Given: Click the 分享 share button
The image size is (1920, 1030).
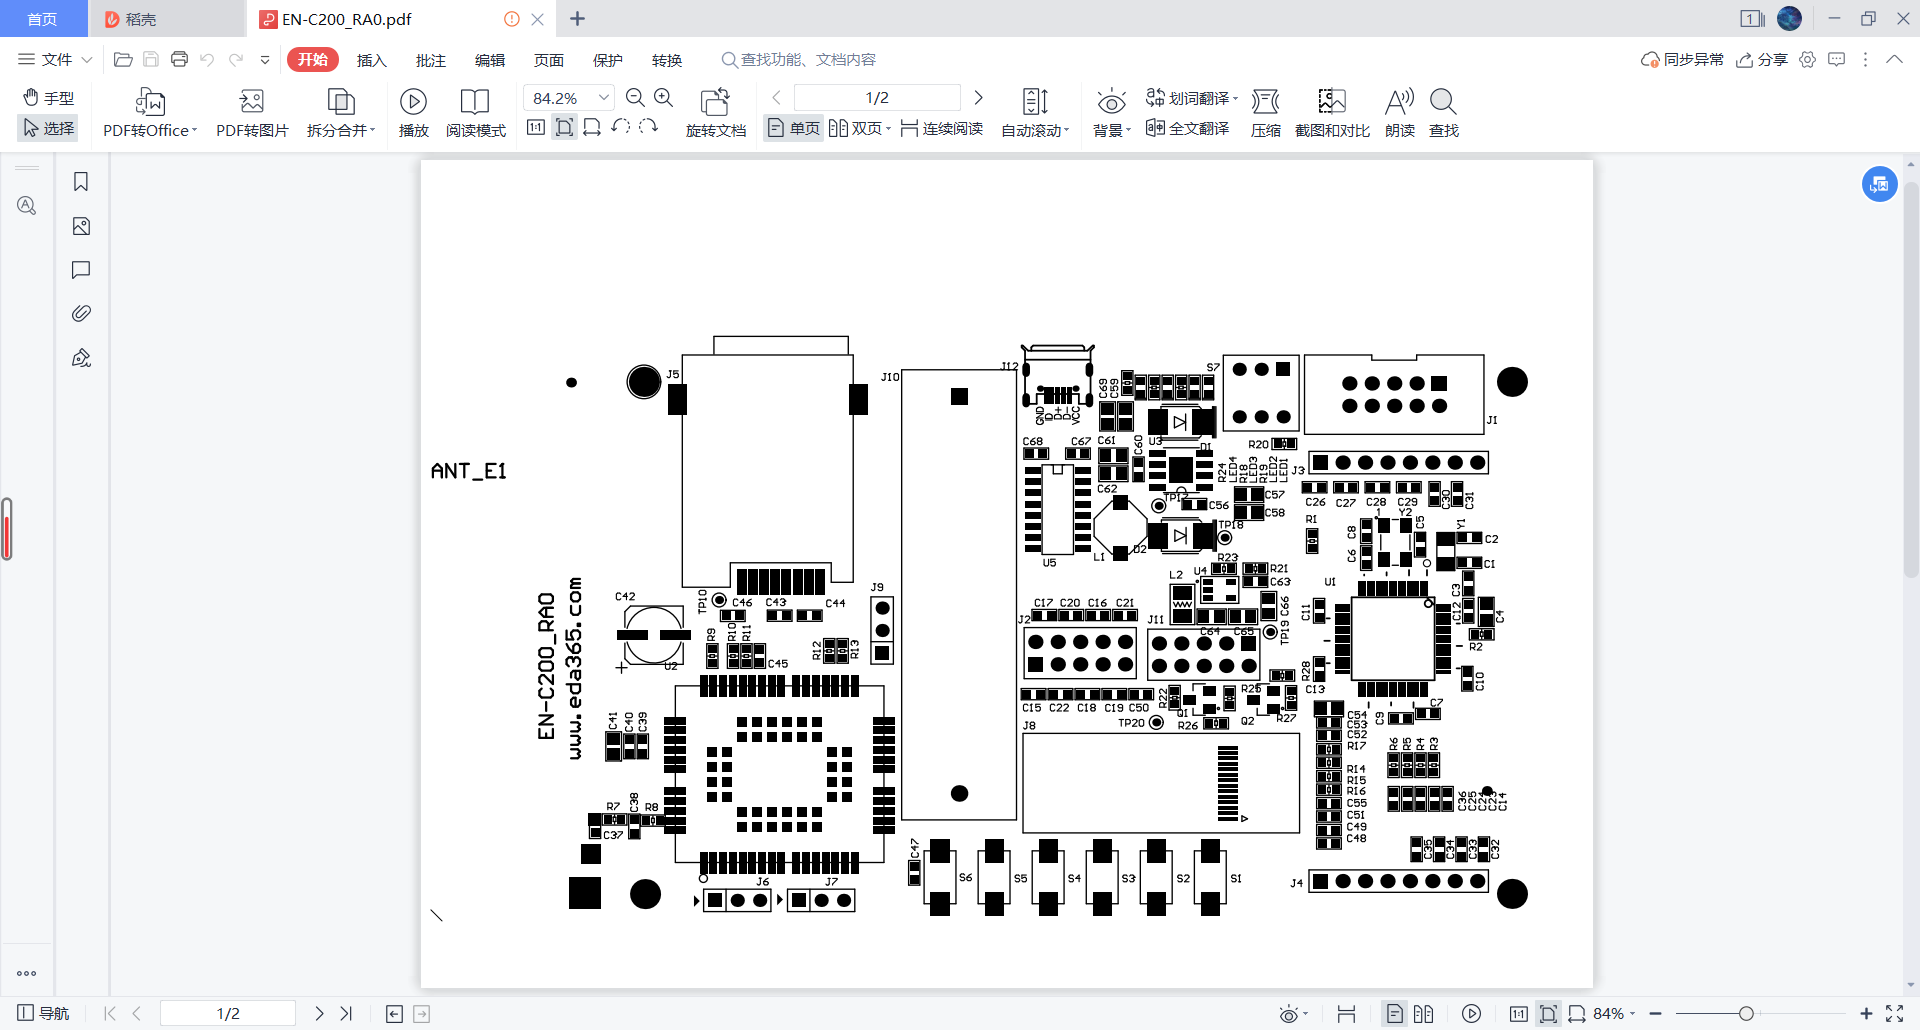Looking at the screenshot, I should [1762, 60].
